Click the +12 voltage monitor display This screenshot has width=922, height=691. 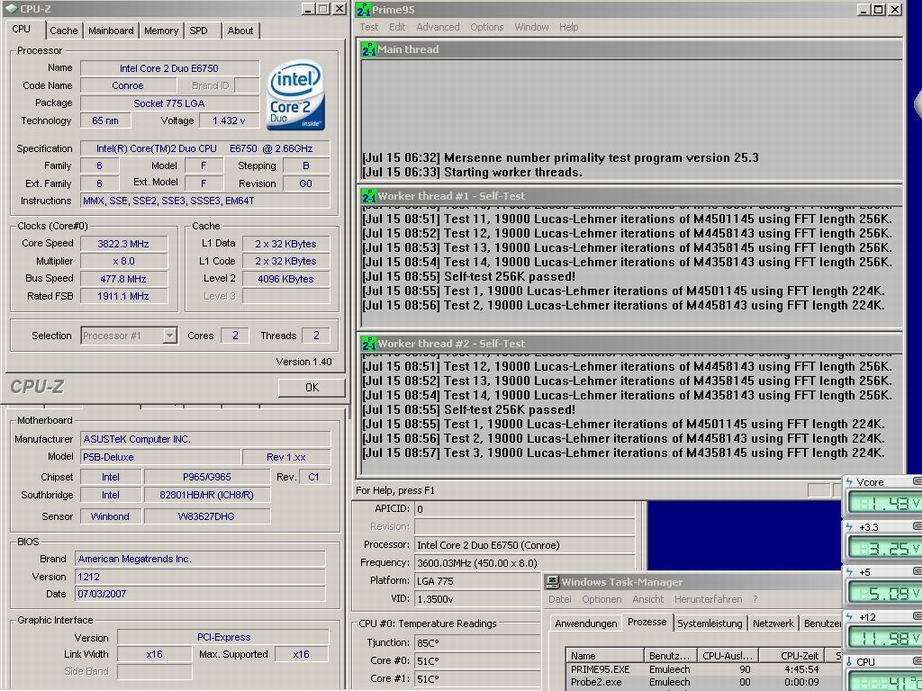pos(884,637)
